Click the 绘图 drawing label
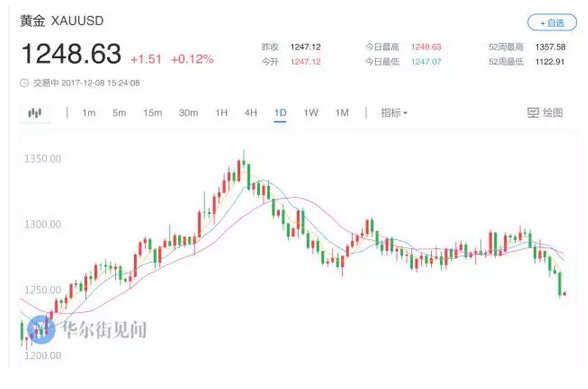Viewport: 588px width, 389px height. (x=553, y=113)
